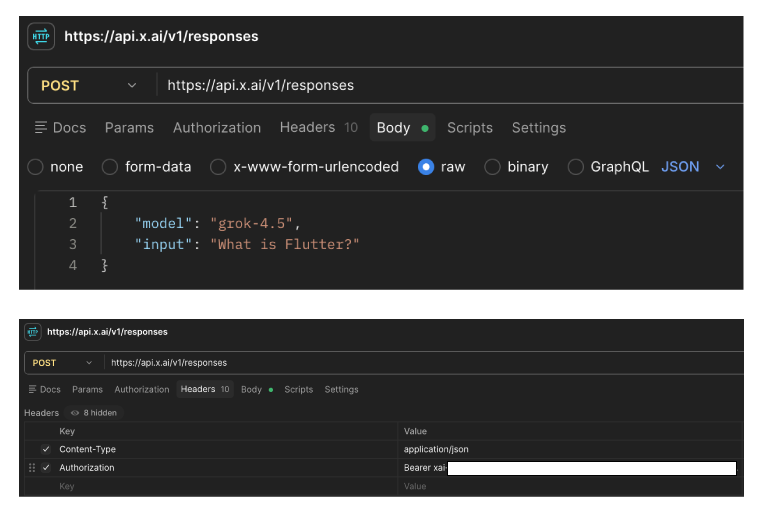Open the JSON format dropdown

pos(693,167)
